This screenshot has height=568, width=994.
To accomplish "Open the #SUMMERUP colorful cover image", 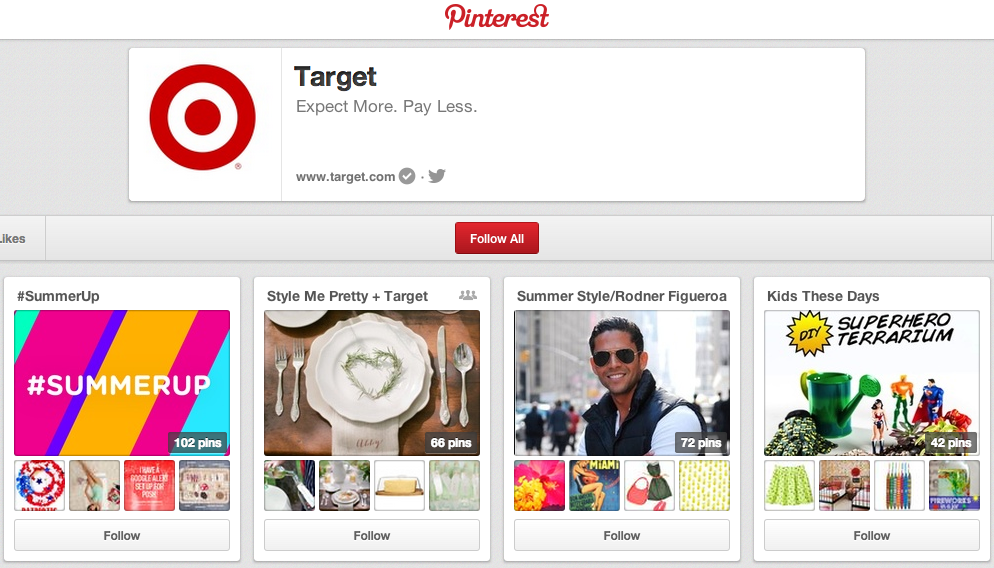I will (122, 383).
